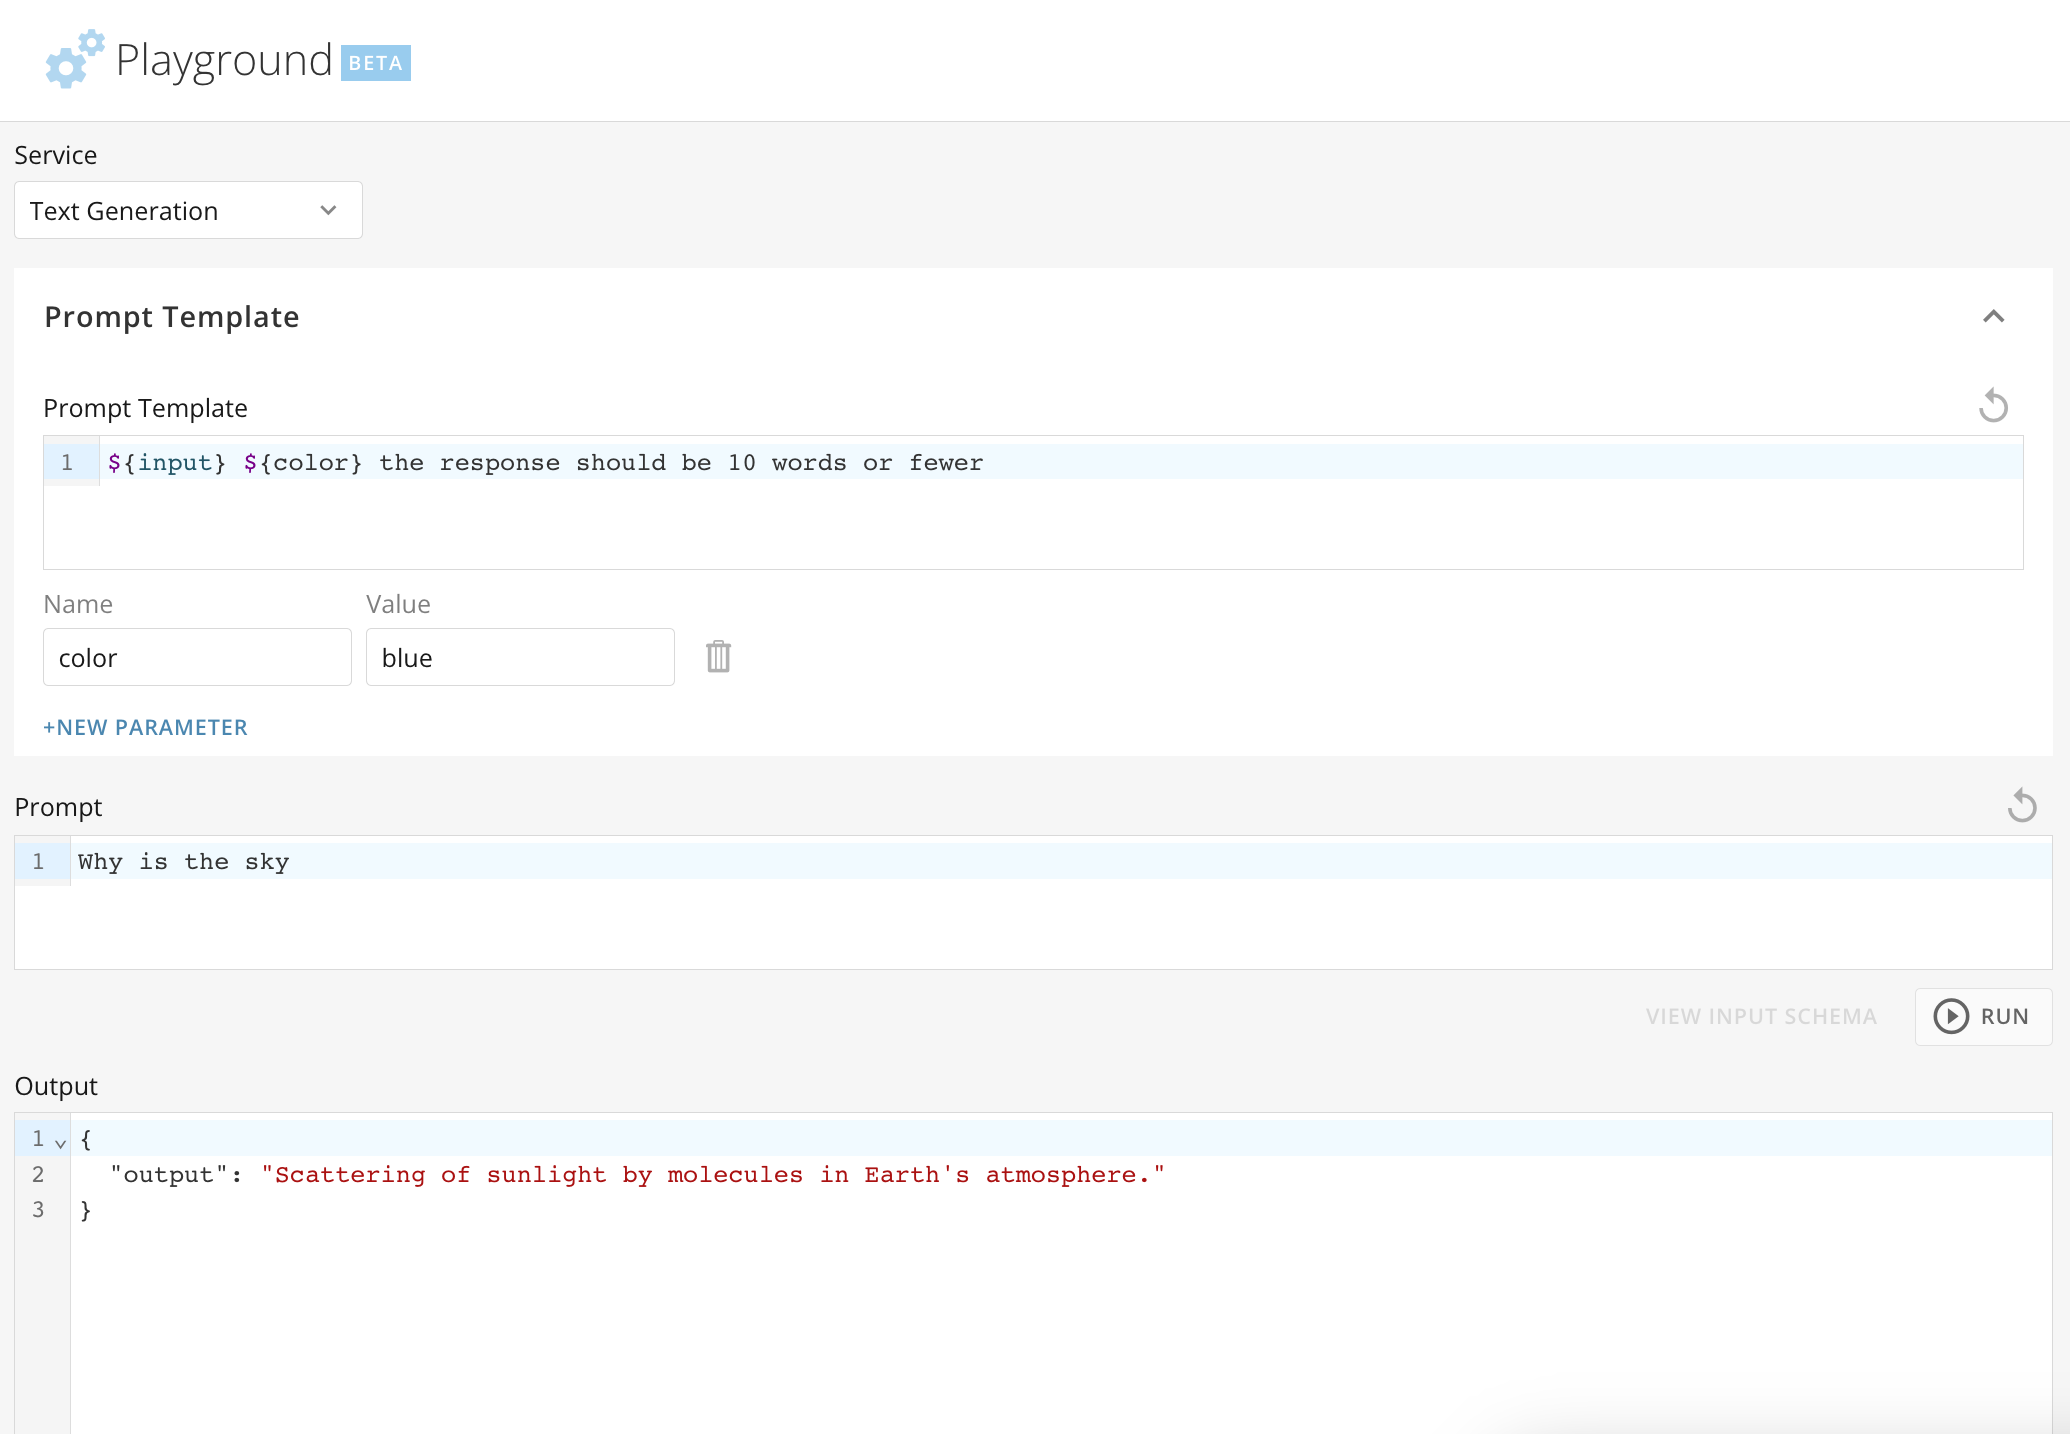Click the BETA badge
2070x1434 pixels.
(376, 63)
